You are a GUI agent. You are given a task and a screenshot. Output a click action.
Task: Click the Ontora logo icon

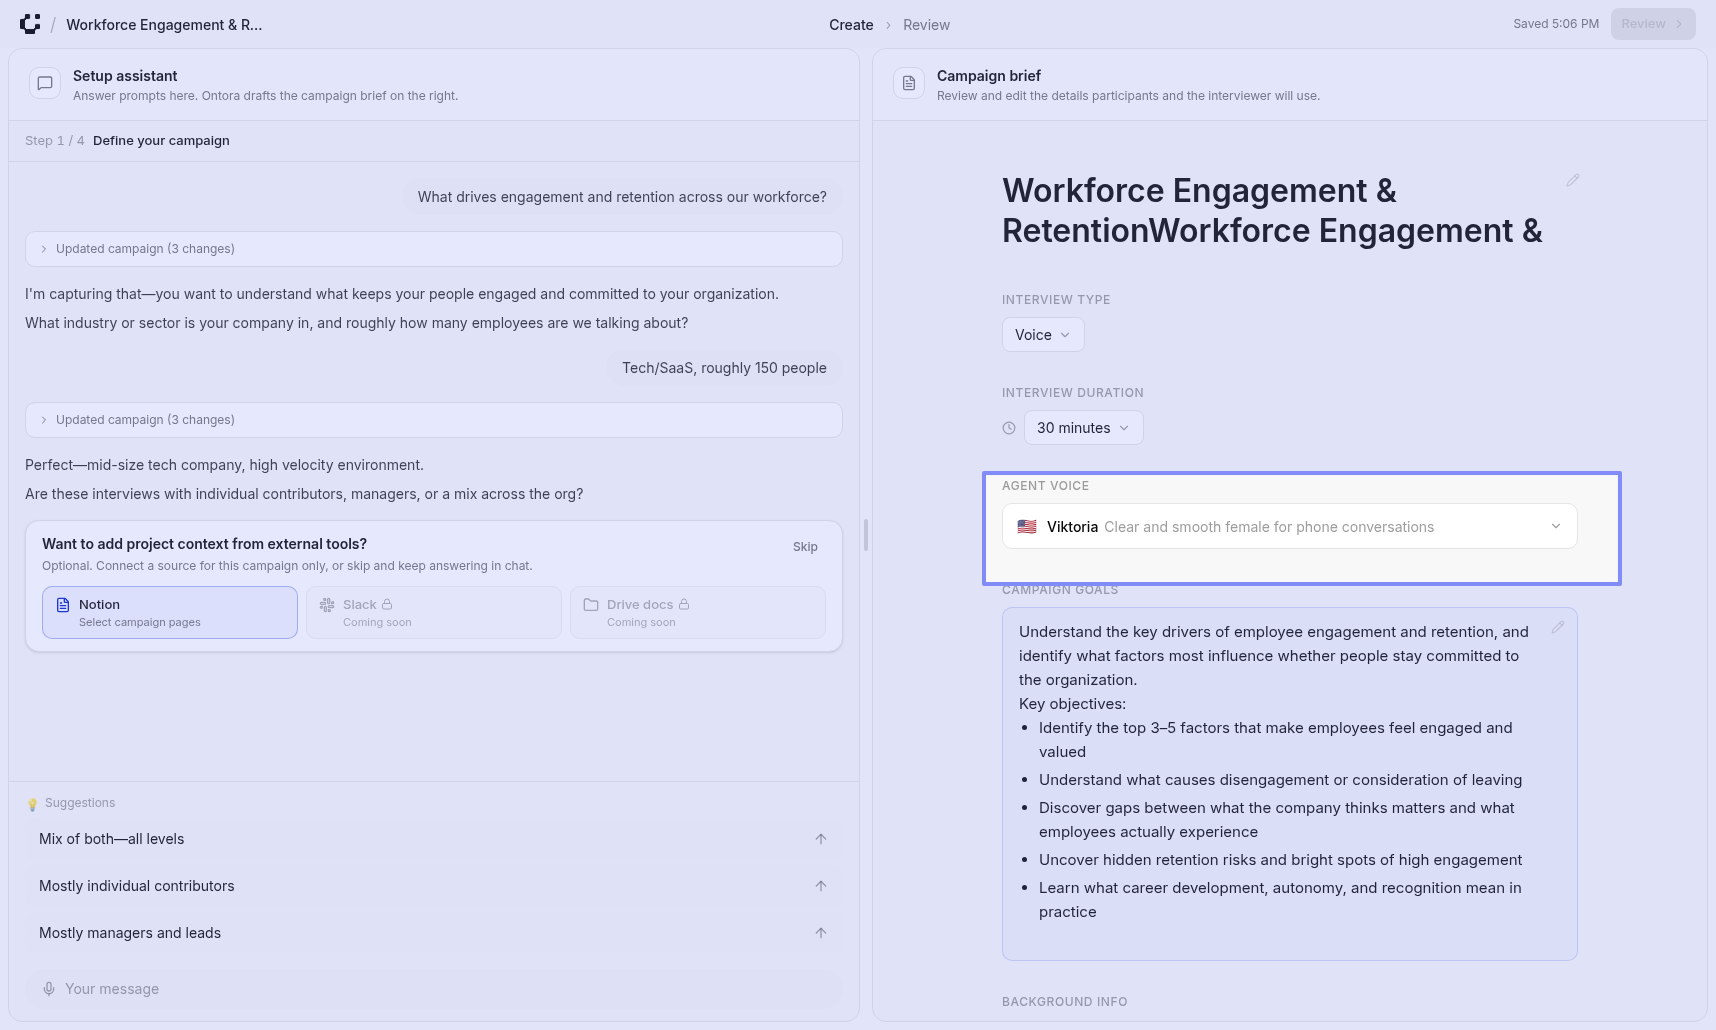[x=30, y=24]
